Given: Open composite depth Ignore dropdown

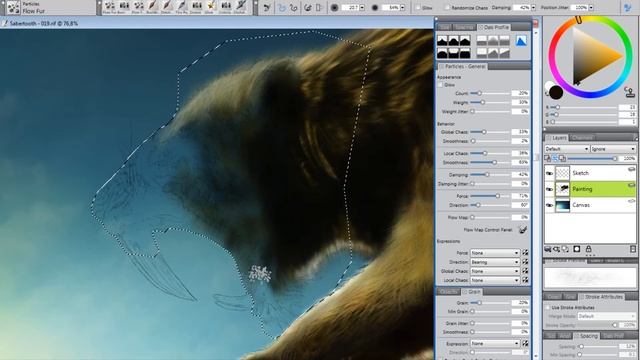Looking at the screenshot, I should pos(613,149).
